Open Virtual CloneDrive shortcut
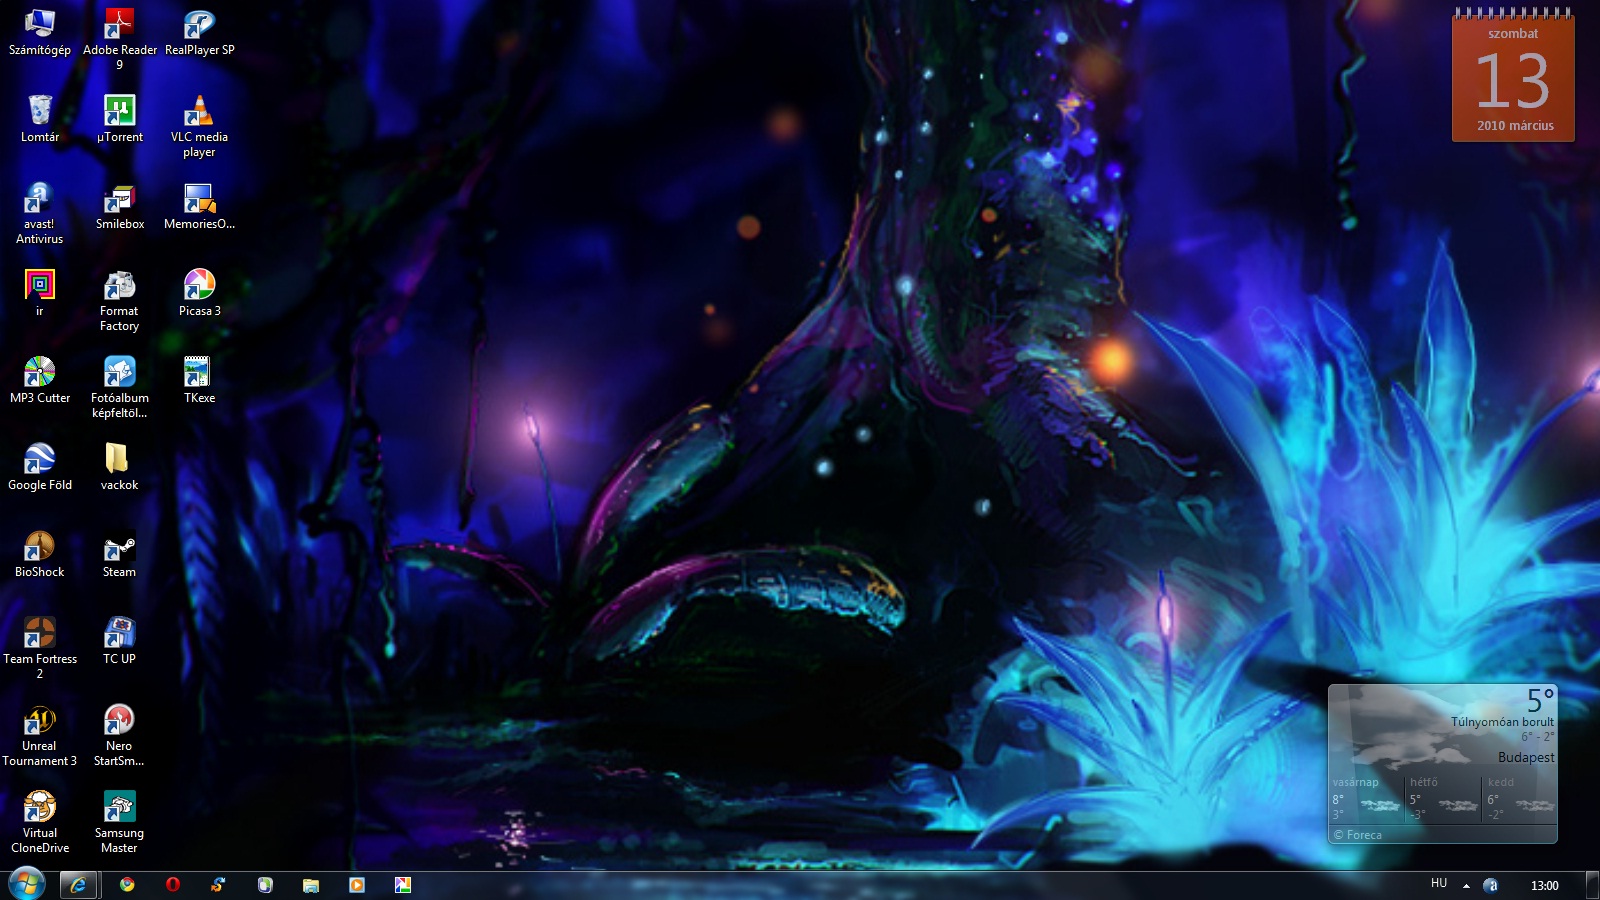This screenshot has height=900, width=1600. [x=40, y=821]
